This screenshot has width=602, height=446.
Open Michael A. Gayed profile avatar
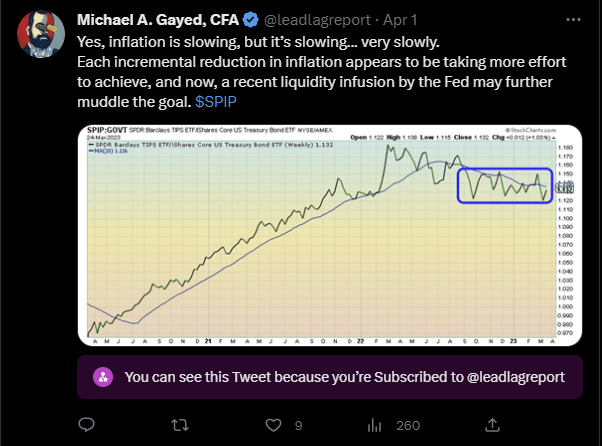tap(41, 35)
